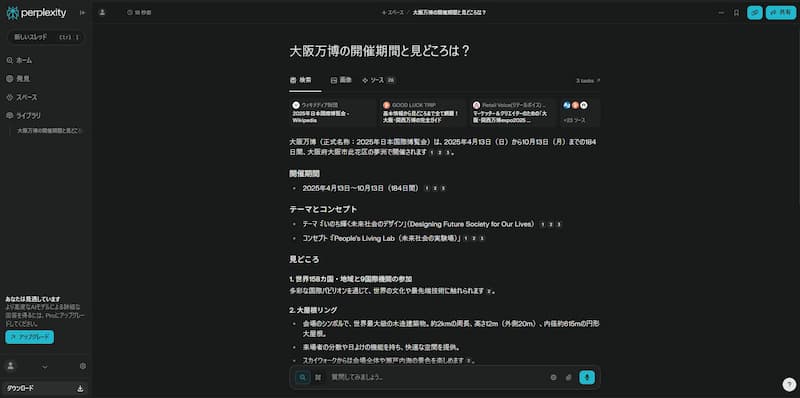Open the Wikipedia source card
Screen dimensions: 800x398
332,113
